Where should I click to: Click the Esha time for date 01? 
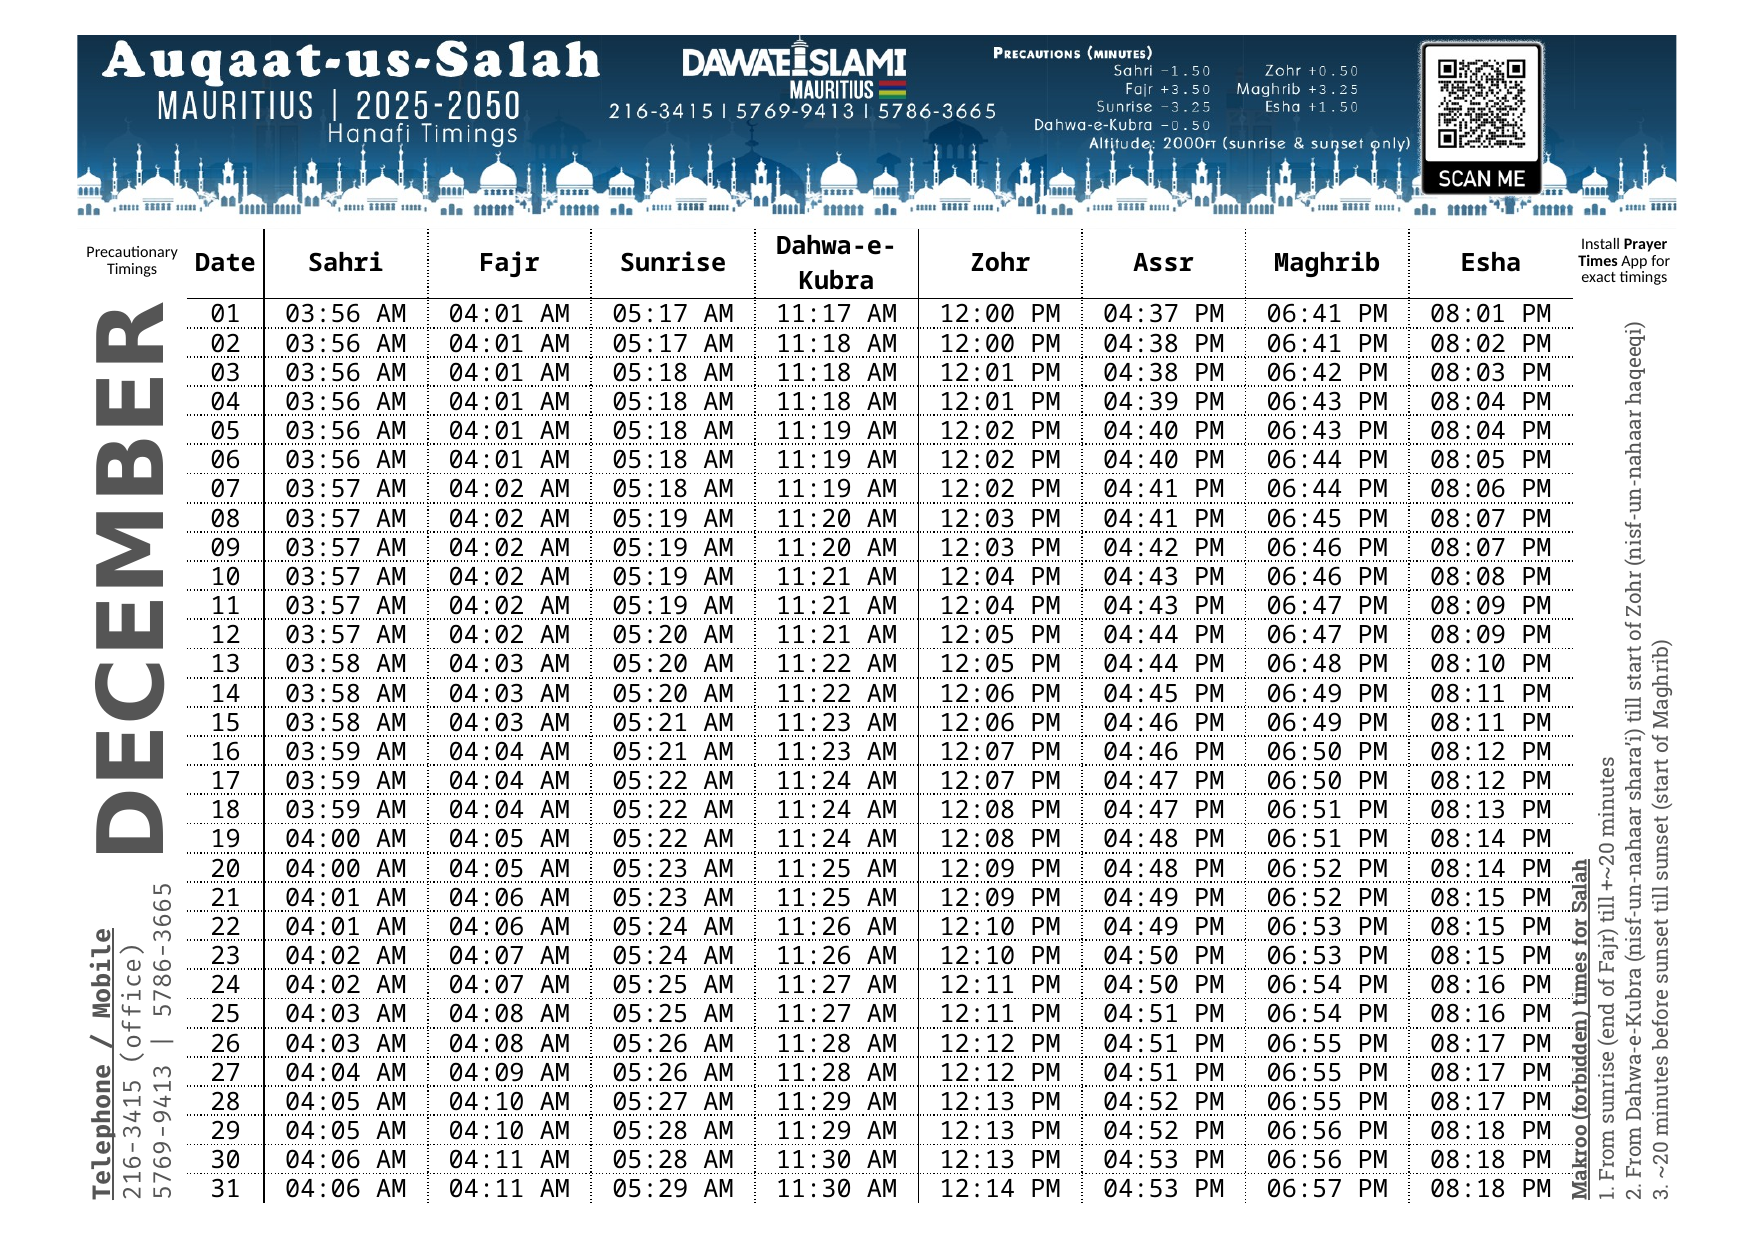(1490, 314)
